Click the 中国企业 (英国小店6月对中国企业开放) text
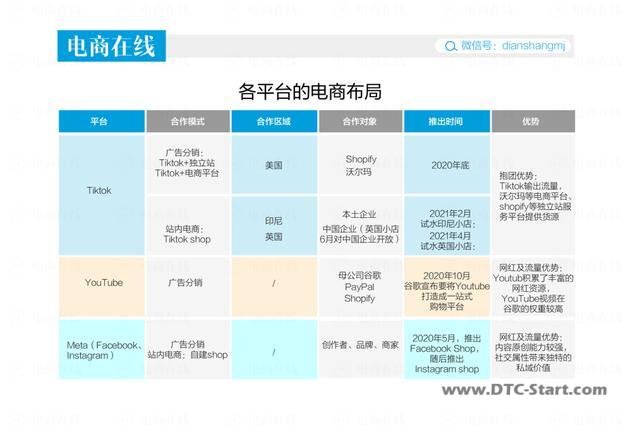640x432 pixels. 359,234
